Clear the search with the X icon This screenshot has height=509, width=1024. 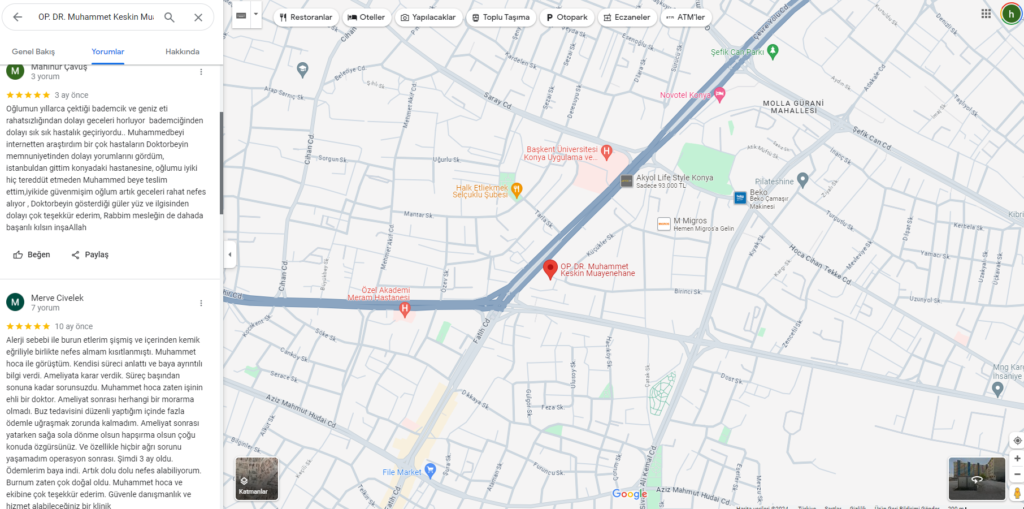(x=198, y=17)
